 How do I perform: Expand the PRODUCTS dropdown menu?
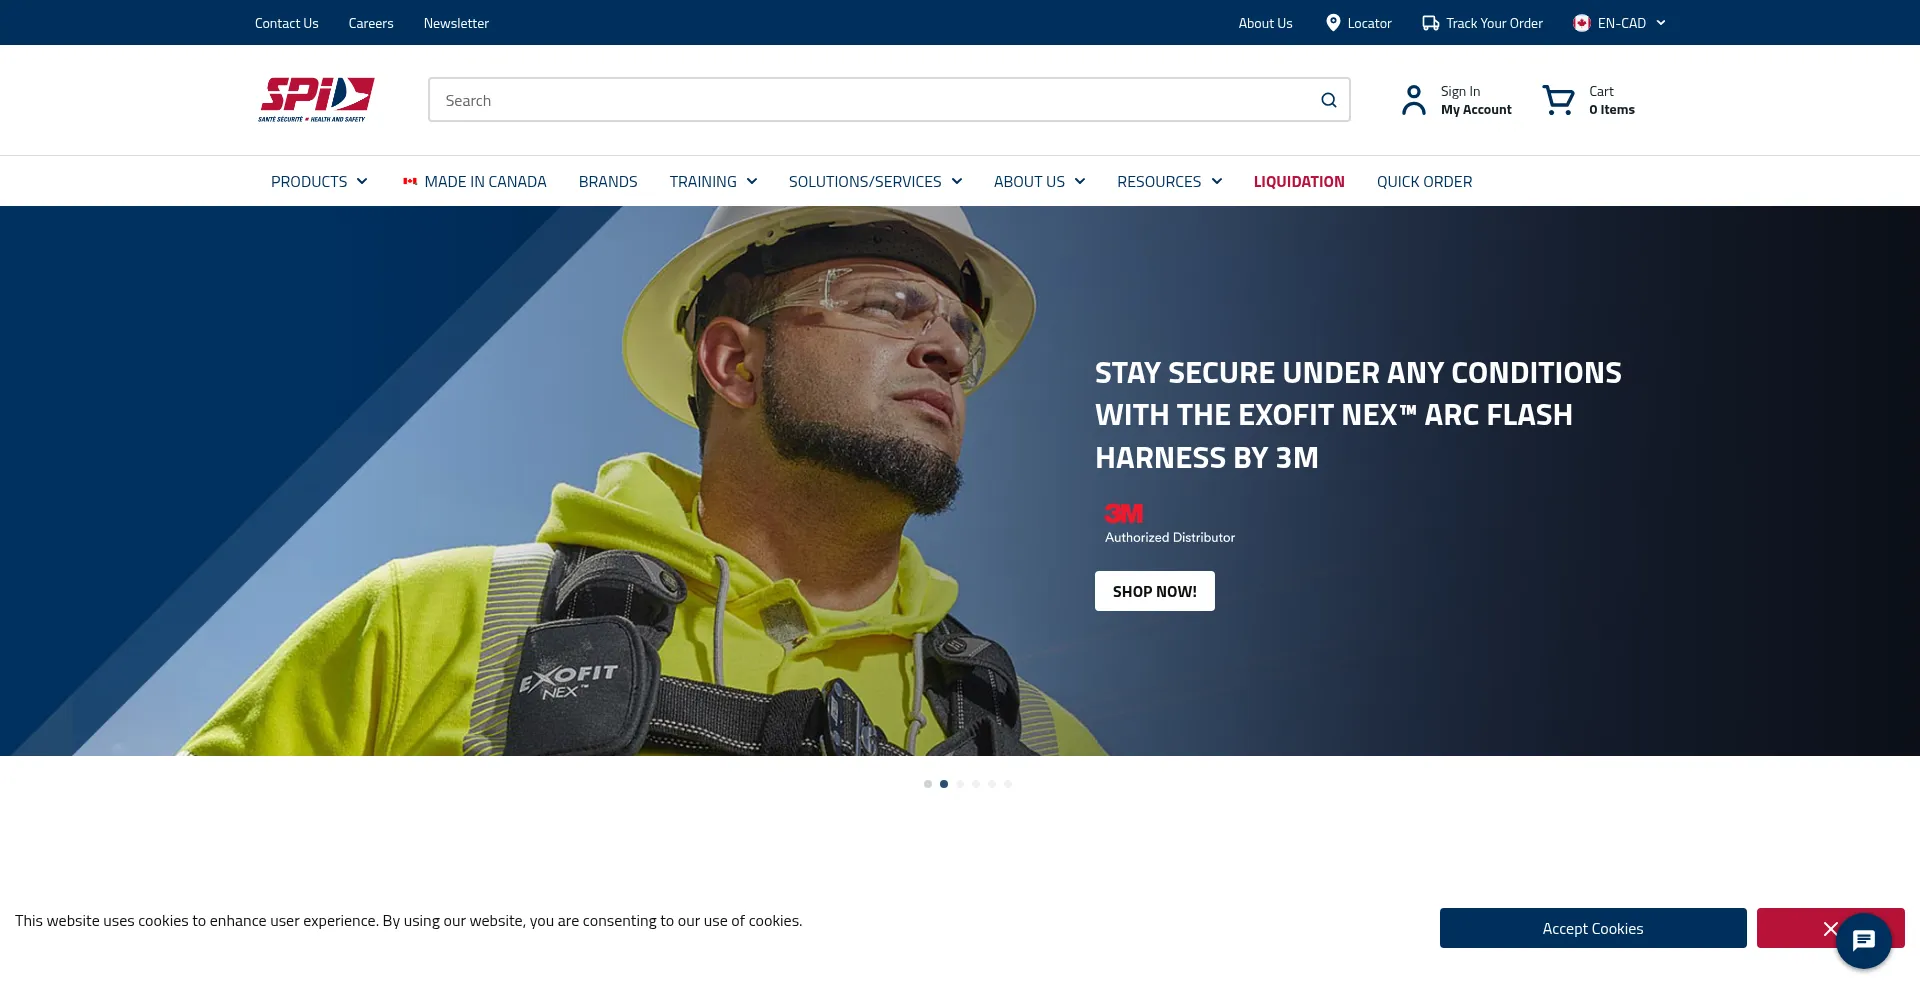coord(319,182)
